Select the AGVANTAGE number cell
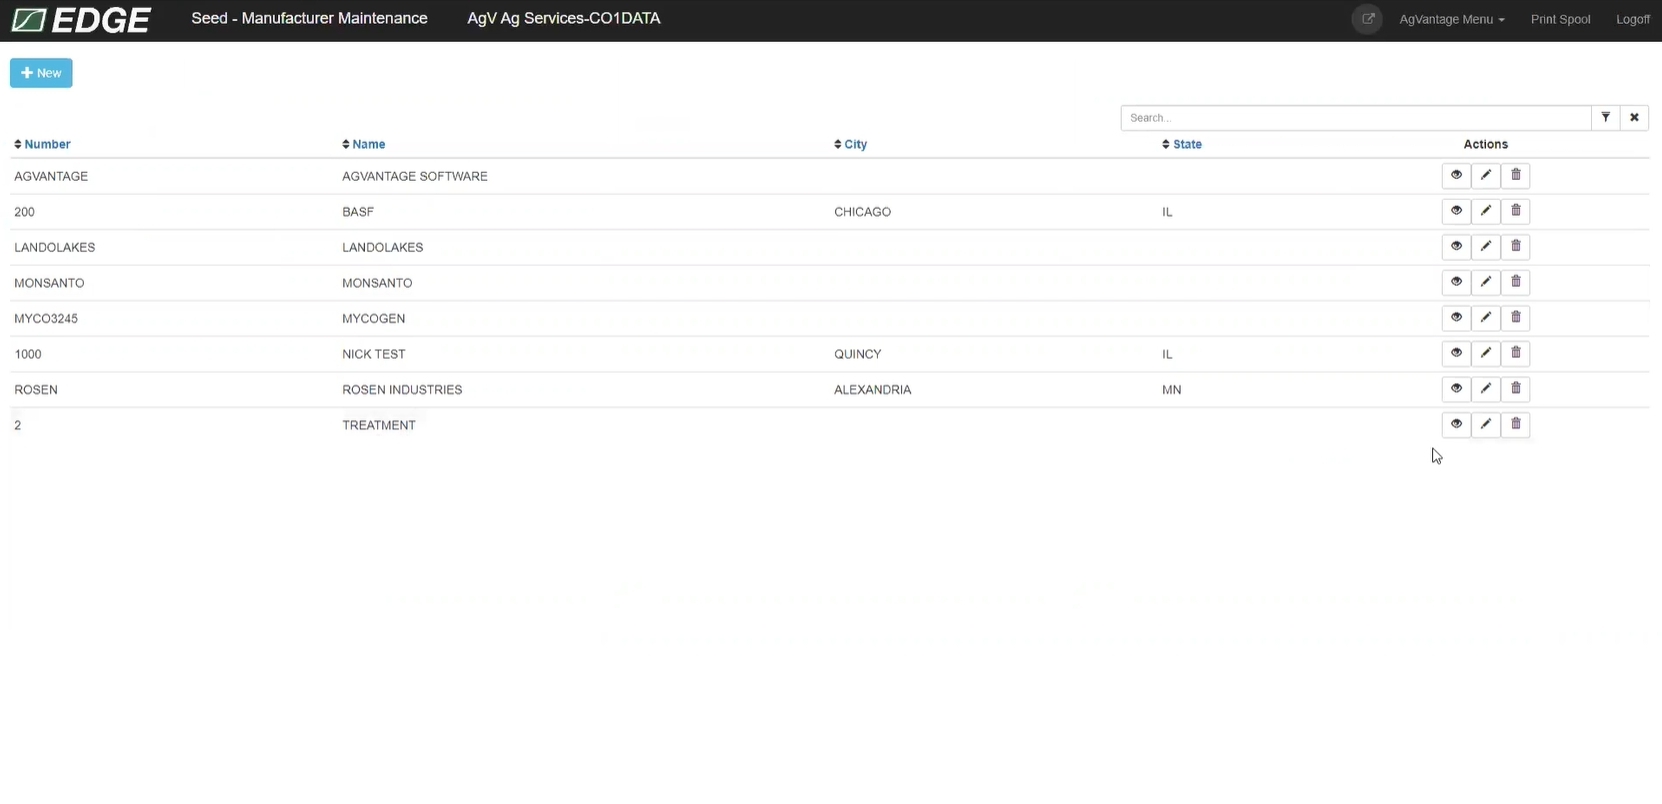 click(x=51, y=176)
